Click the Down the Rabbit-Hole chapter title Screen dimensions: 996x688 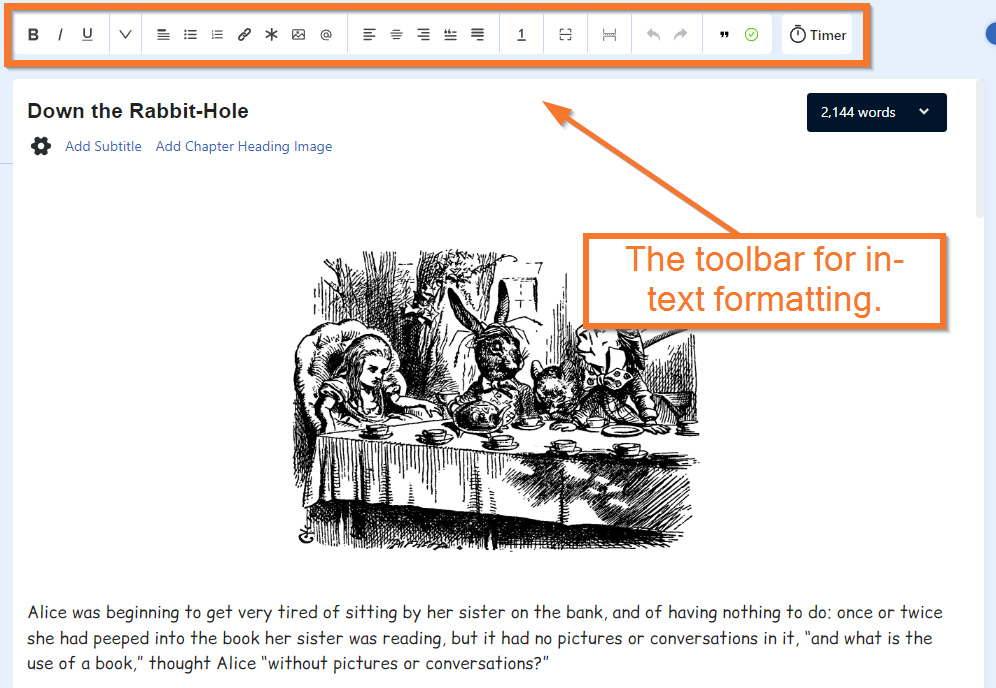point(138,111)
